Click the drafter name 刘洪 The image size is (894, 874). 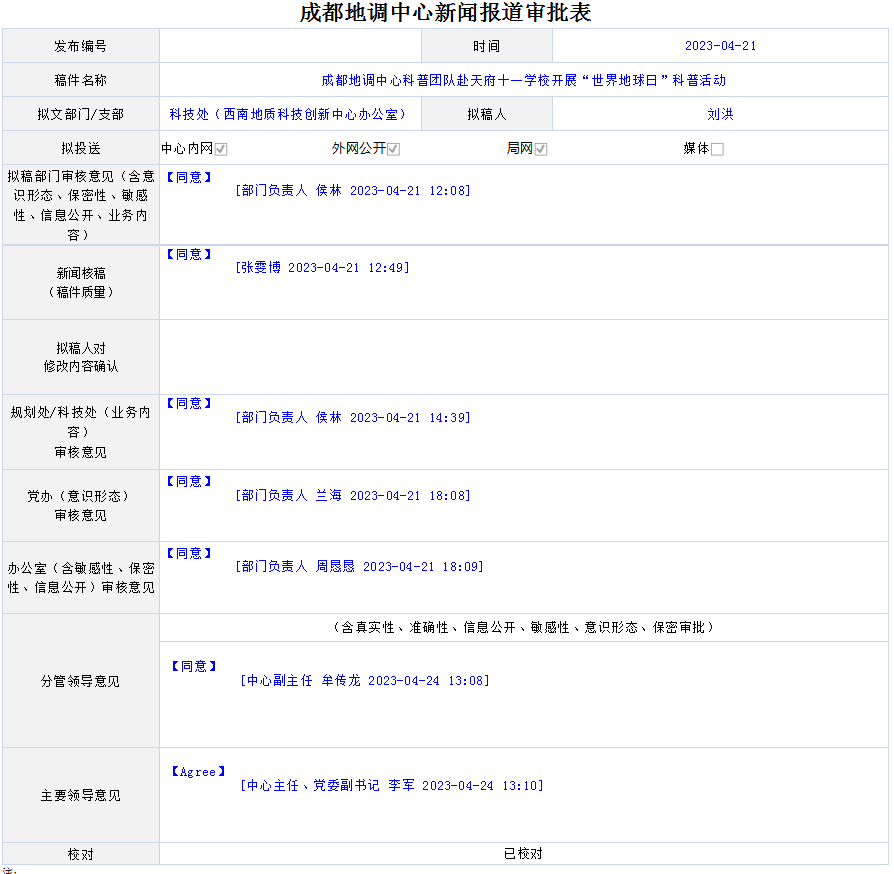click(720, 115)
